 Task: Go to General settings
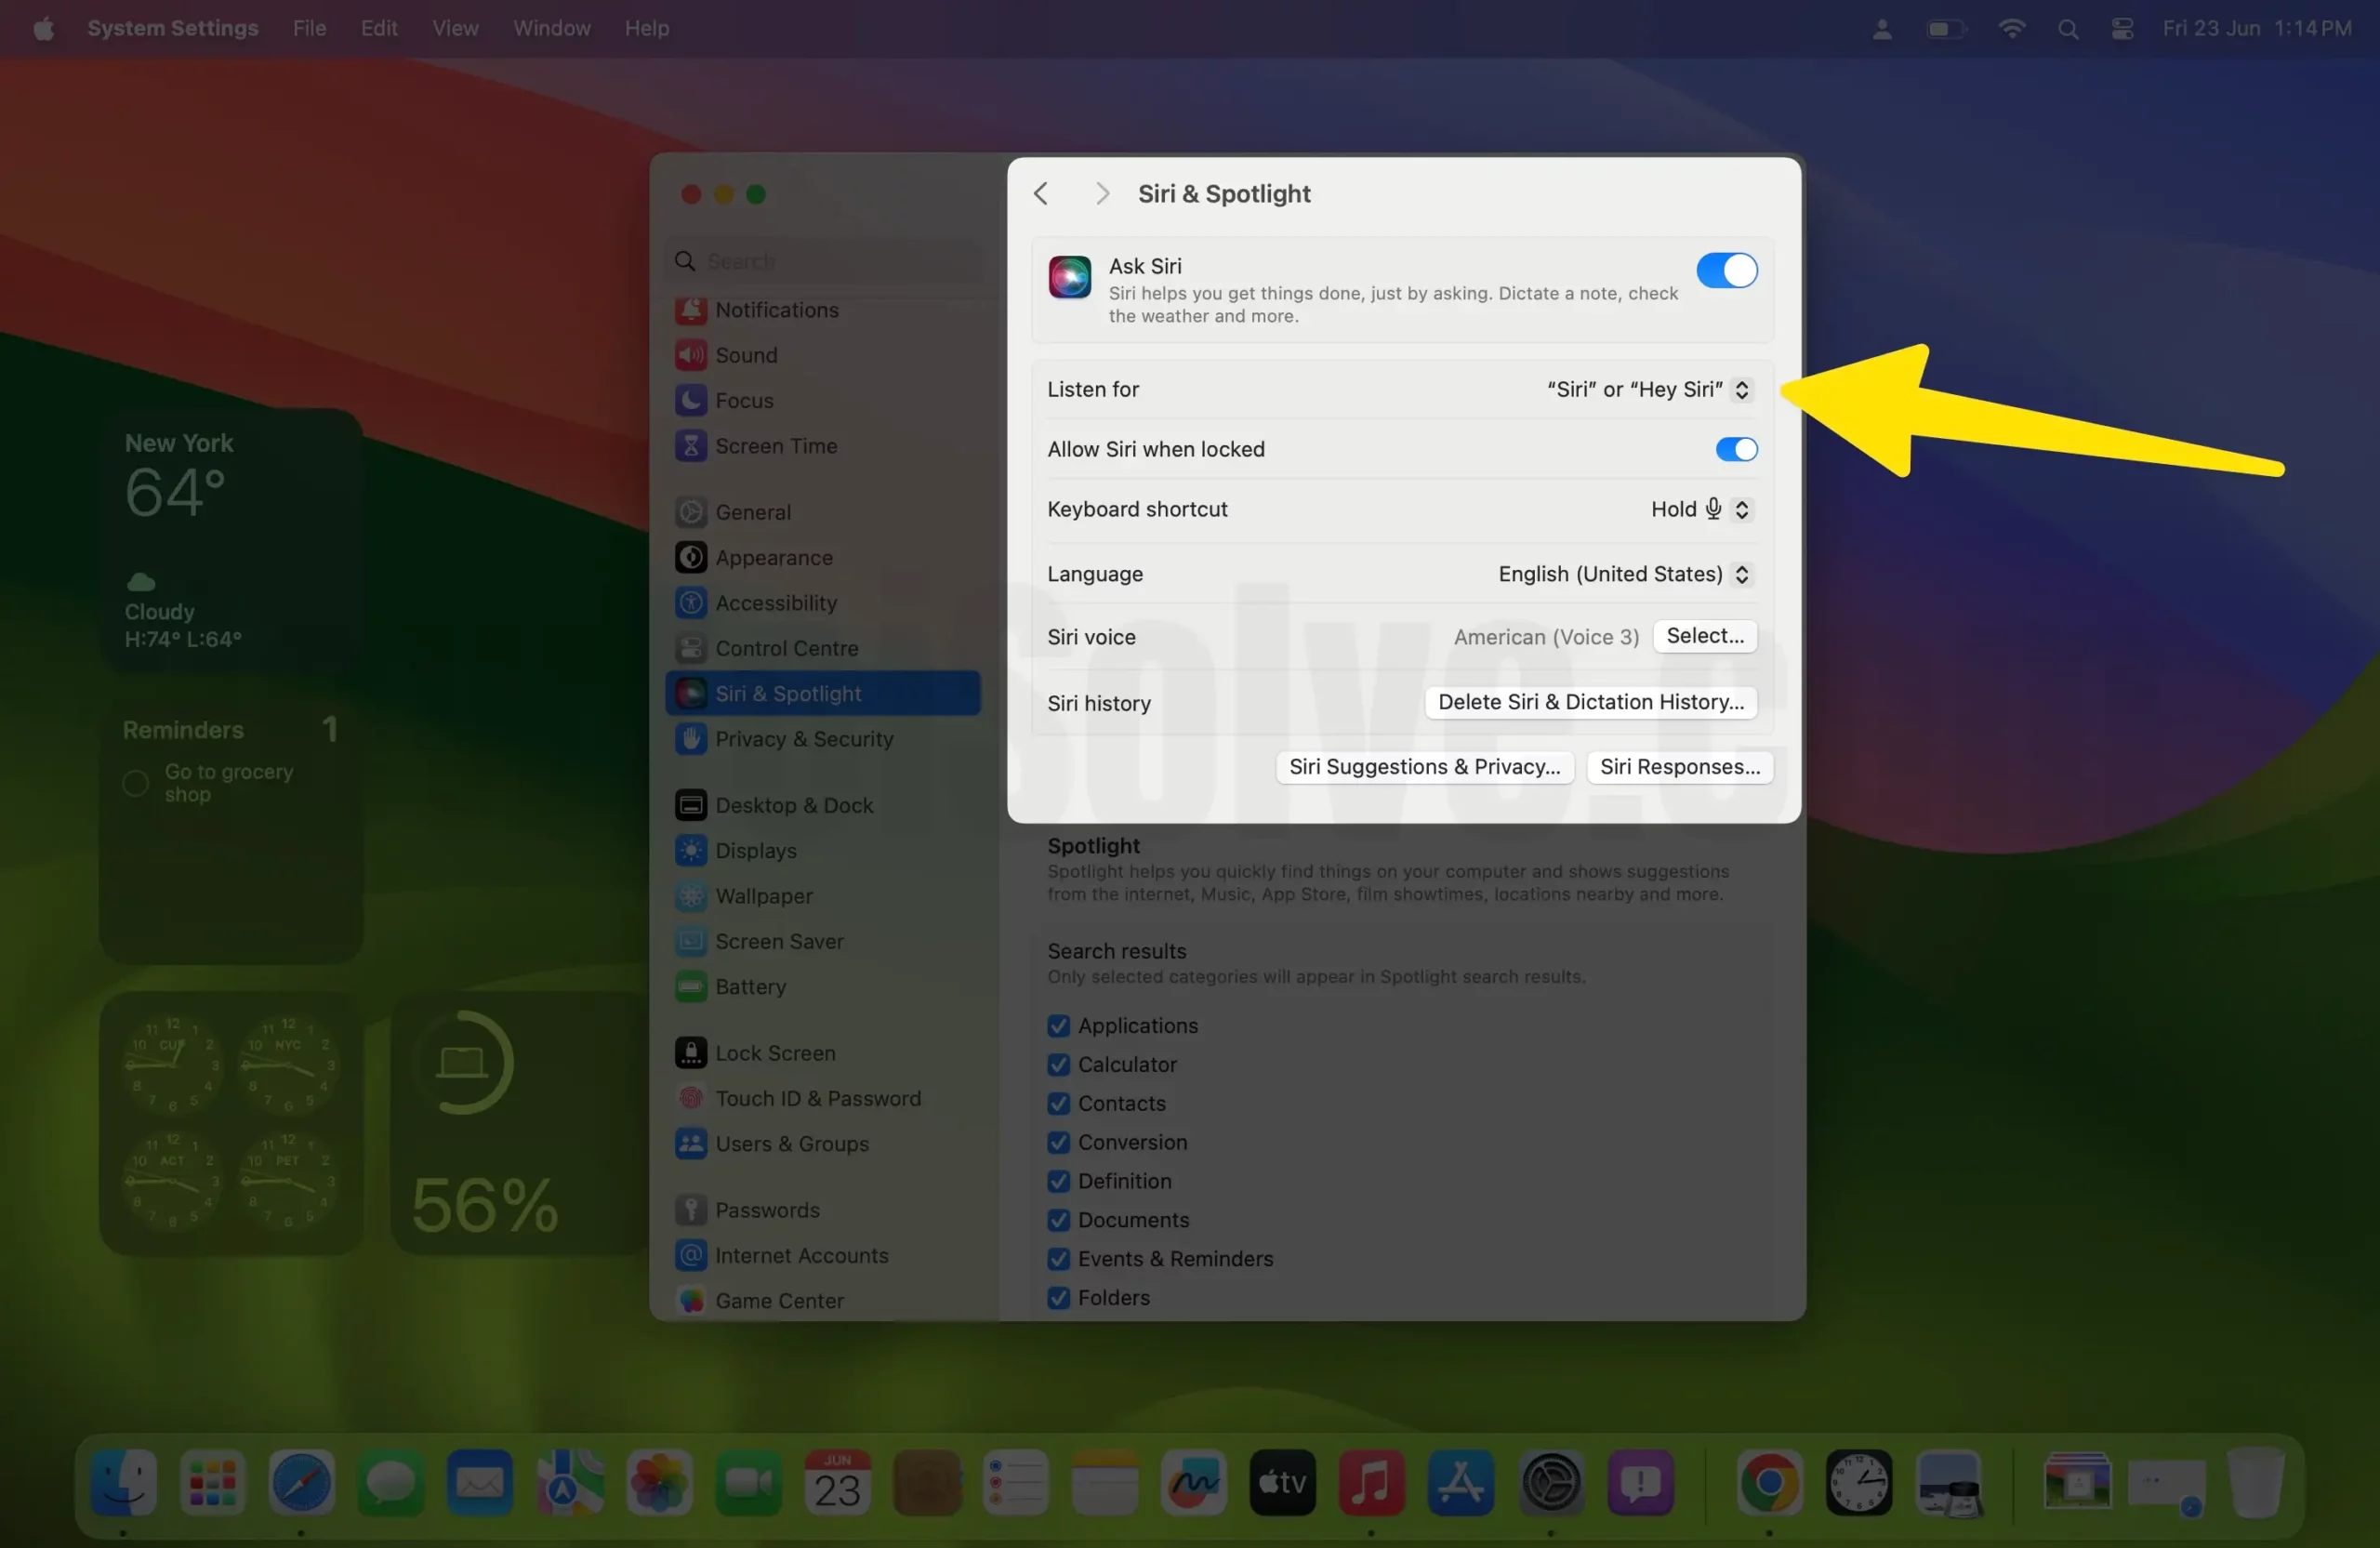click(822, 512)
